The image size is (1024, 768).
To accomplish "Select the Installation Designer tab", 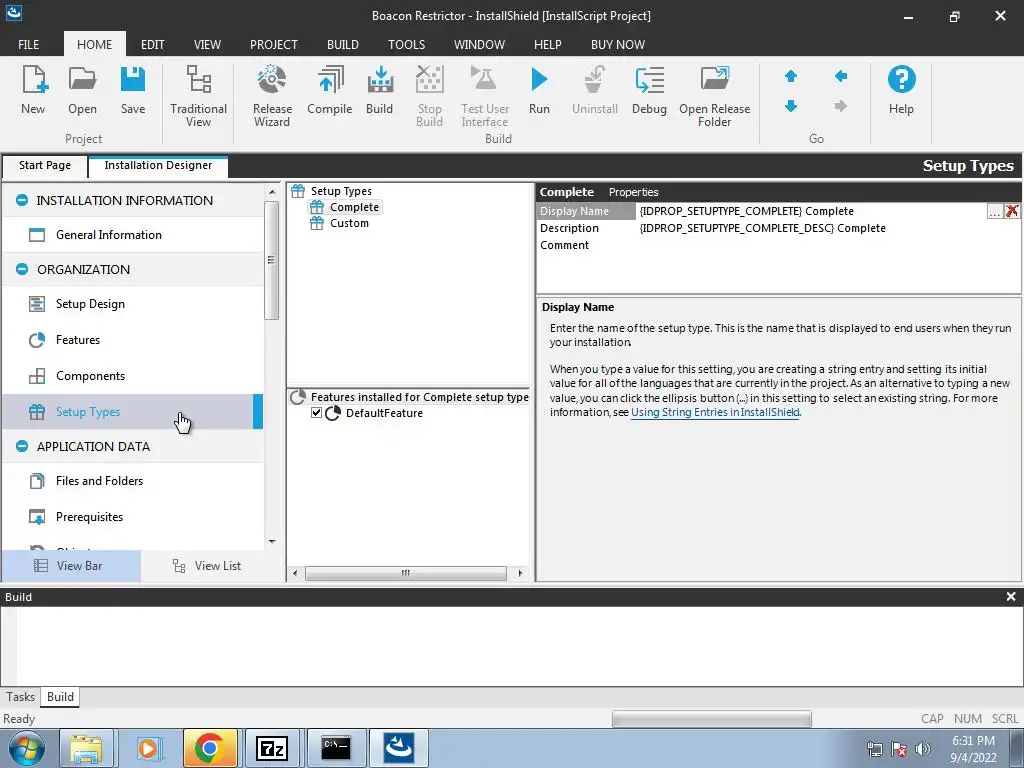I will (158, 165).
